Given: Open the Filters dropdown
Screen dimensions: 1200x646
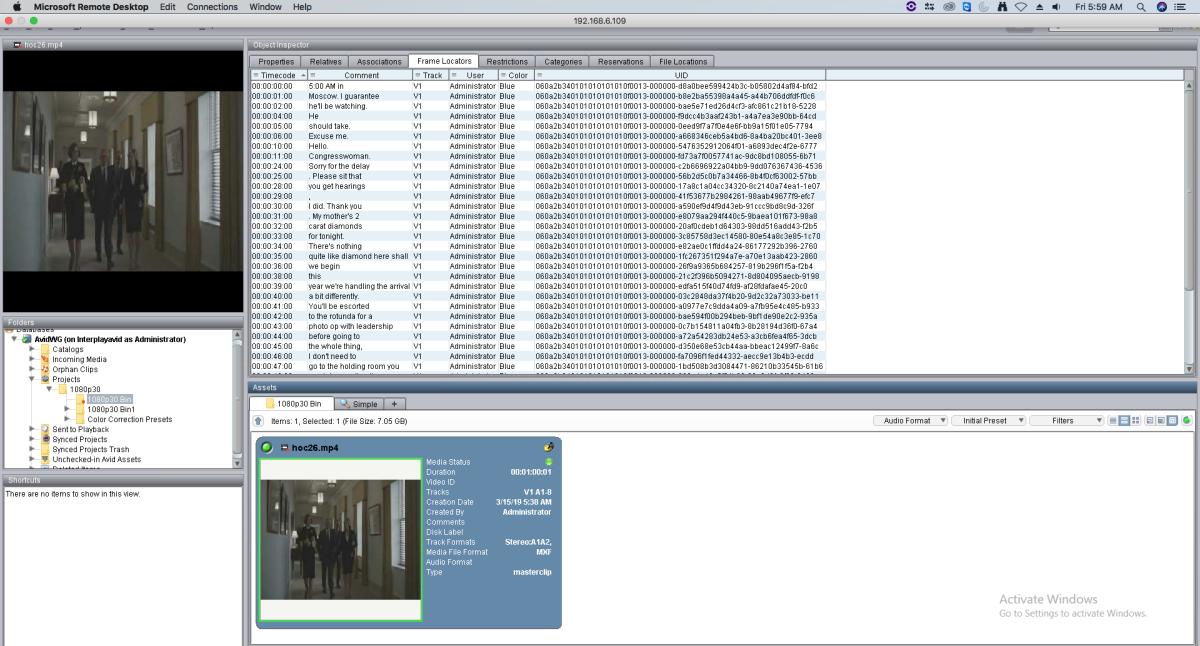Looking at the screenshot, I should 1066,421.
